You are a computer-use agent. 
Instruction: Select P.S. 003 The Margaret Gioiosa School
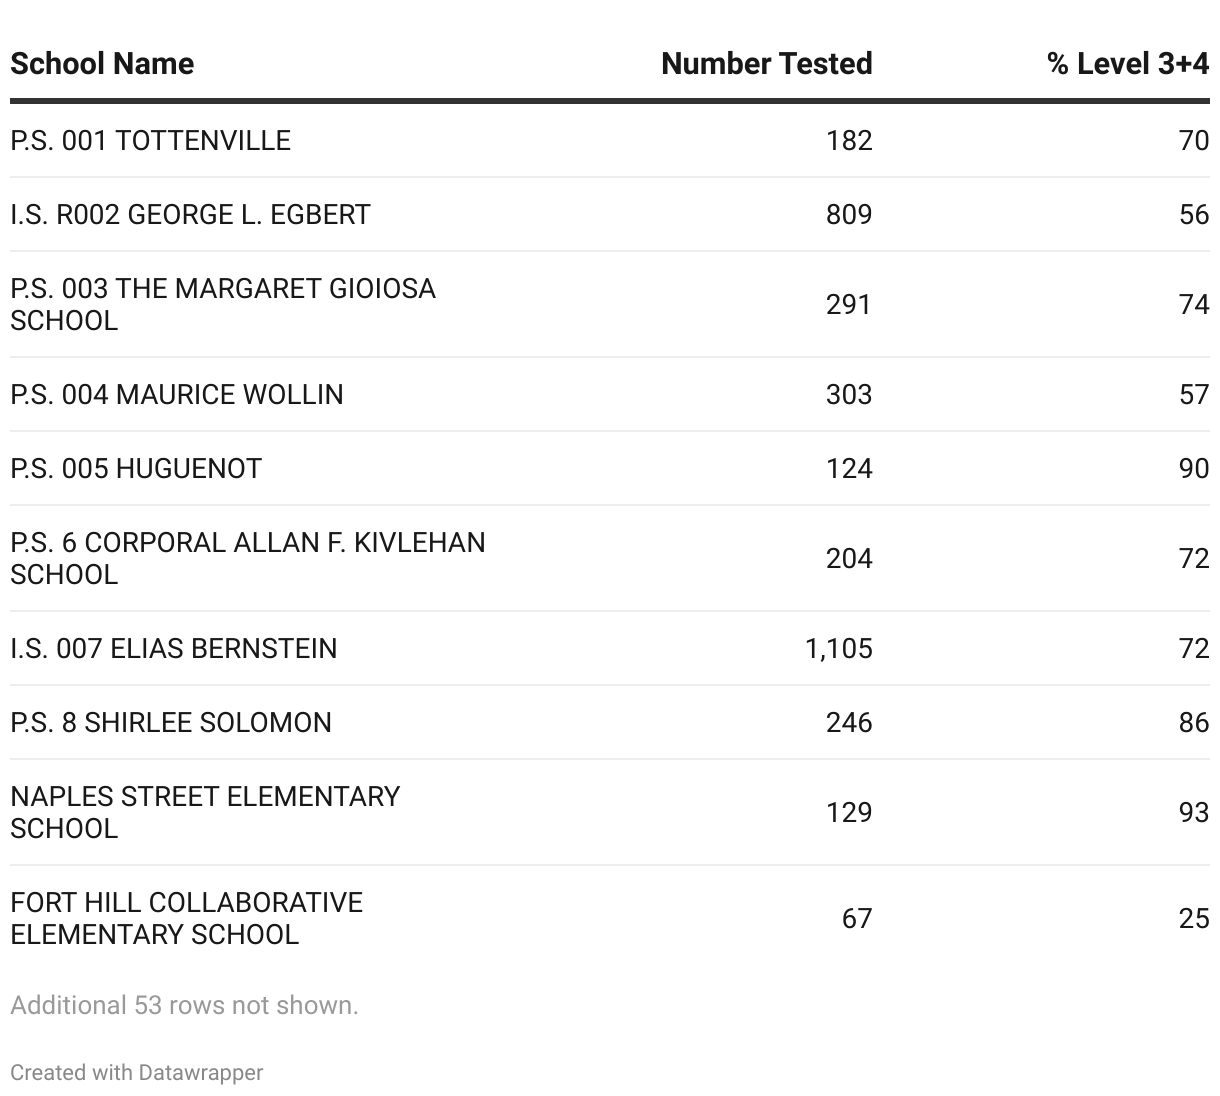point(222,304)
